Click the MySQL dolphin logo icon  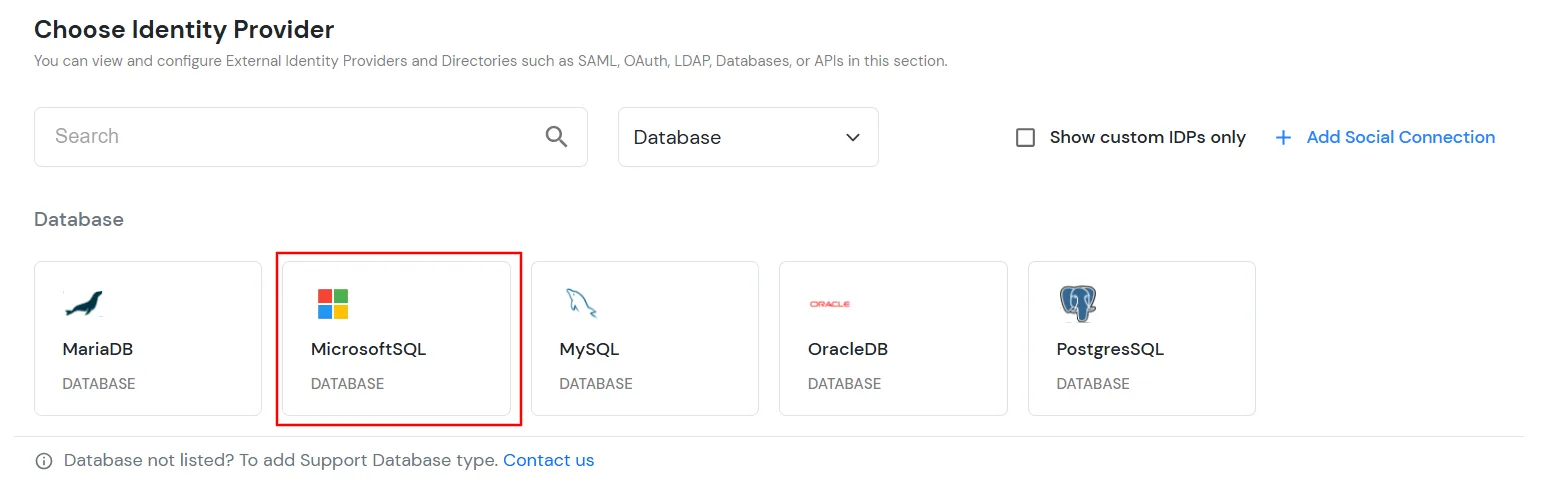tap(581, 303)
